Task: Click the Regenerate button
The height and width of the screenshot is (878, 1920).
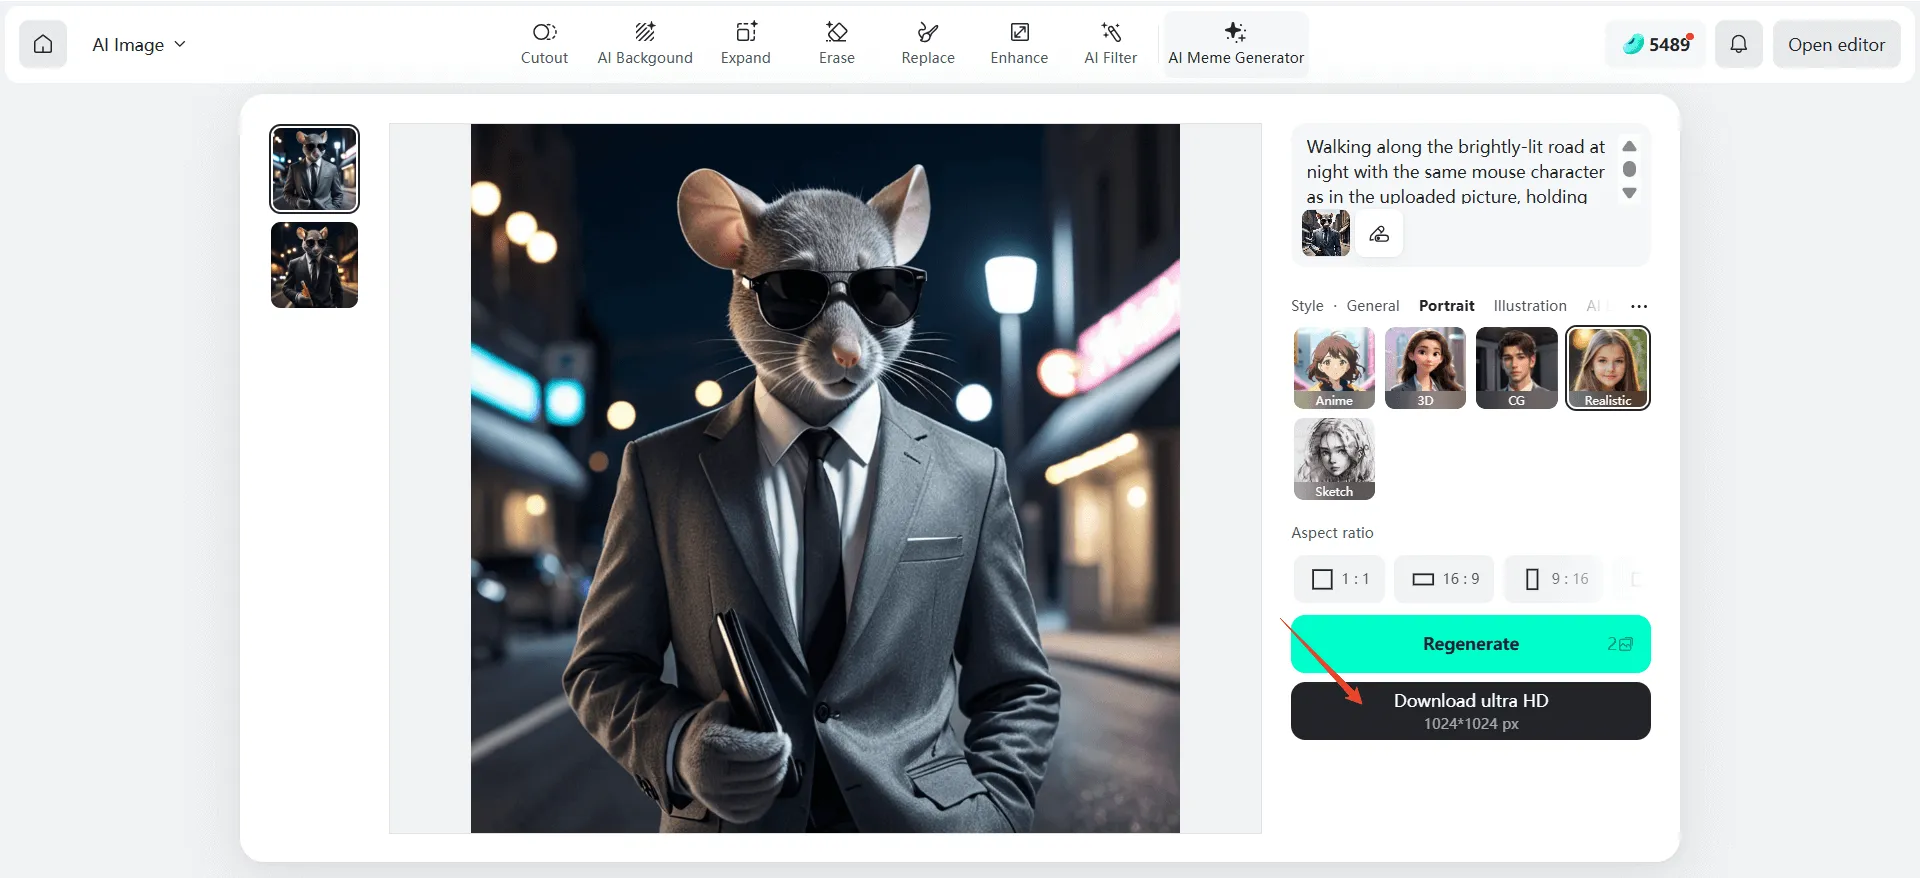Action: [1470, 644]
